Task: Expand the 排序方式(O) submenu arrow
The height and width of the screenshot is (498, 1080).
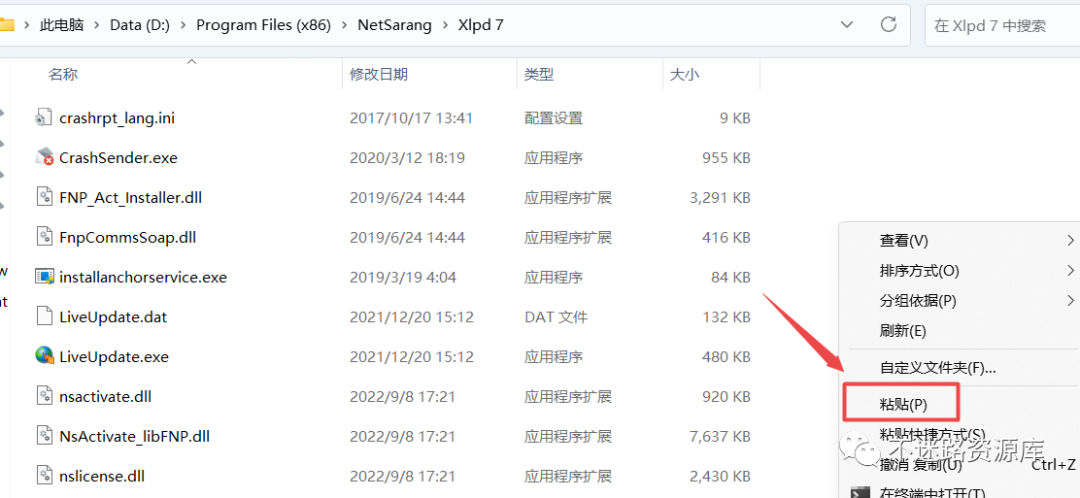Action: click(1070, 270)
